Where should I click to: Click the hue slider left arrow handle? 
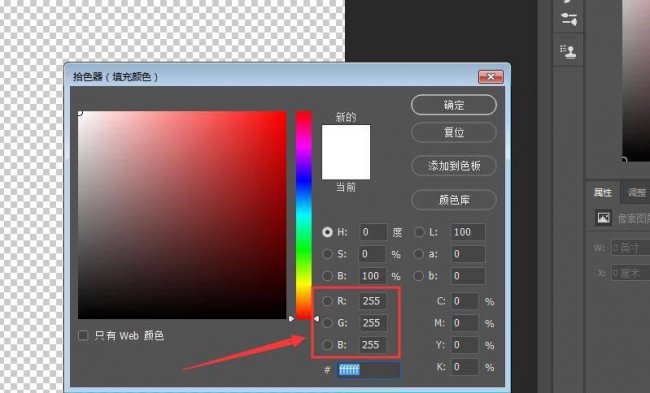(291, 318)
